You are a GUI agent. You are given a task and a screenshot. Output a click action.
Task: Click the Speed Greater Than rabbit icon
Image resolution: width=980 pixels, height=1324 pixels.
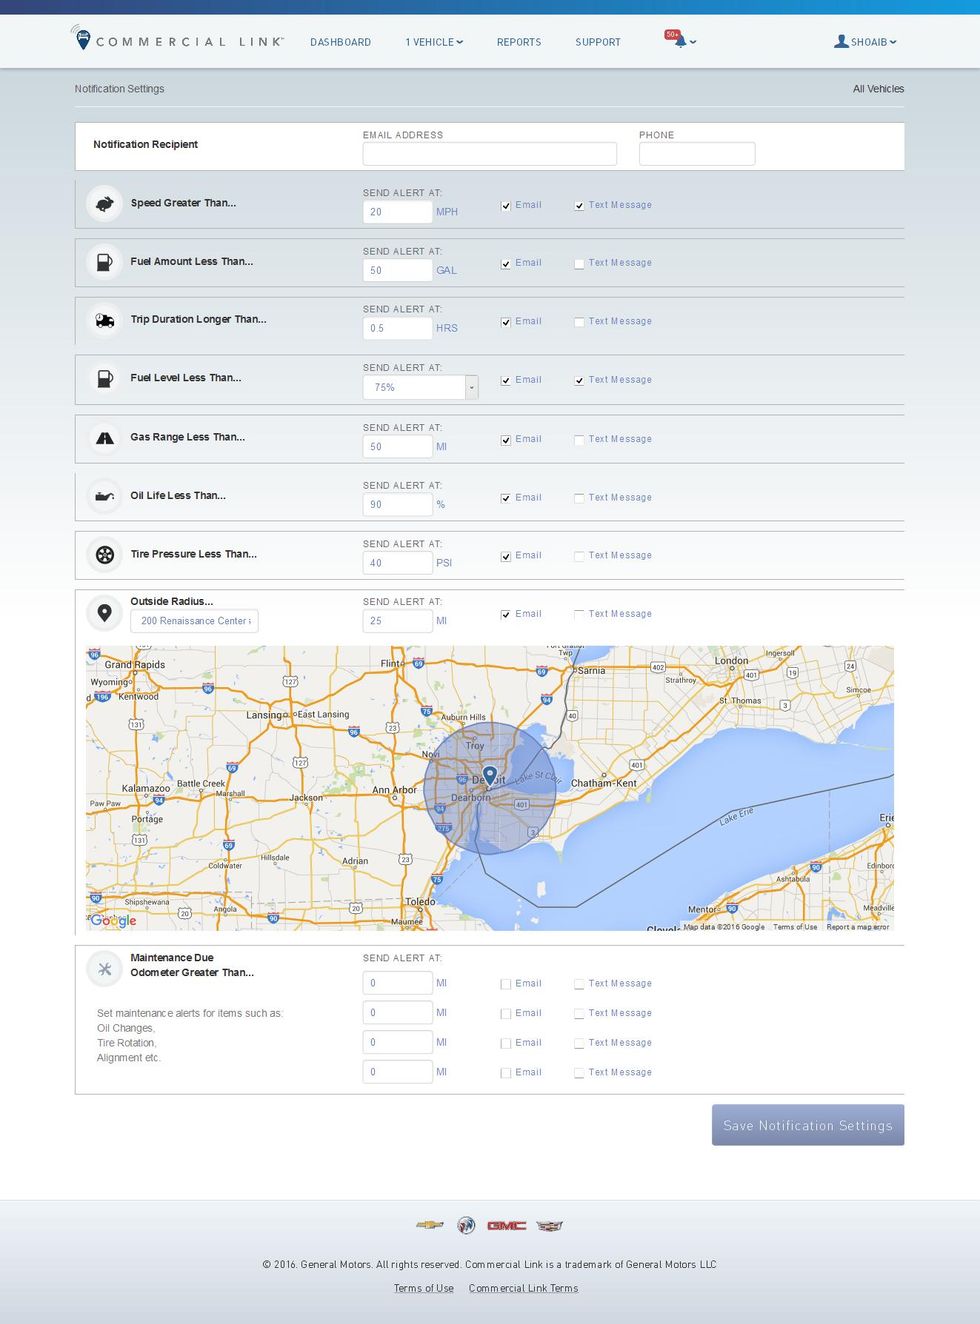click(104, 203)
